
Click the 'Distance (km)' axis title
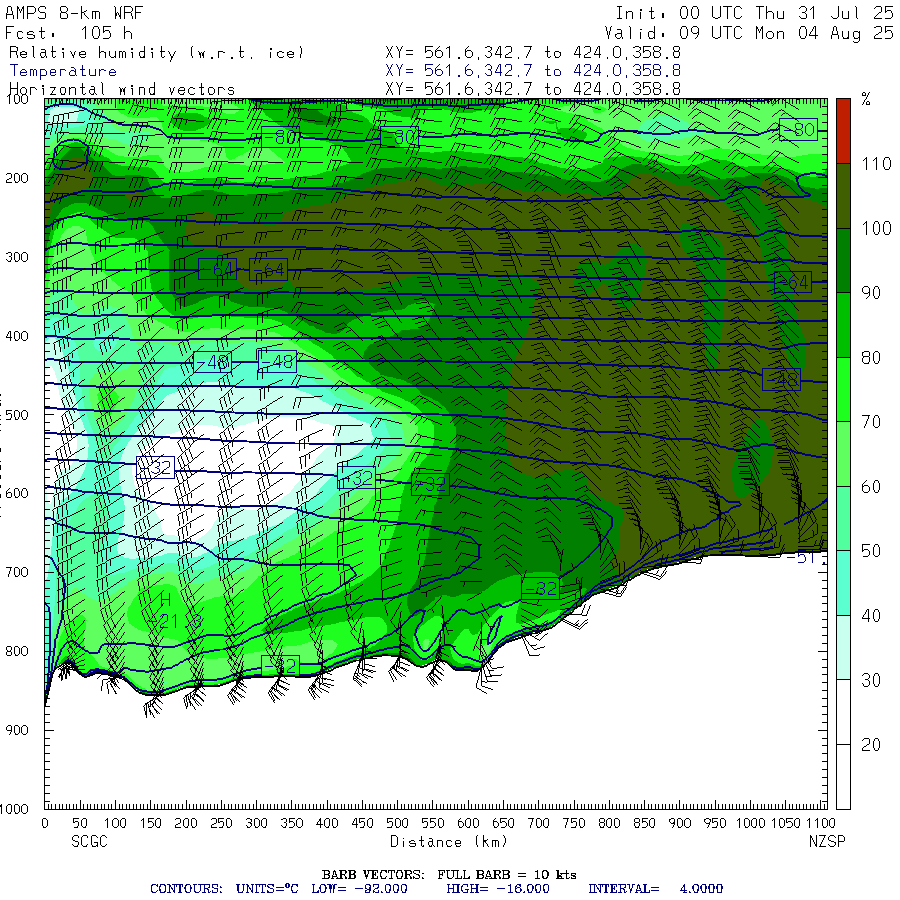[x=449, y=841]
